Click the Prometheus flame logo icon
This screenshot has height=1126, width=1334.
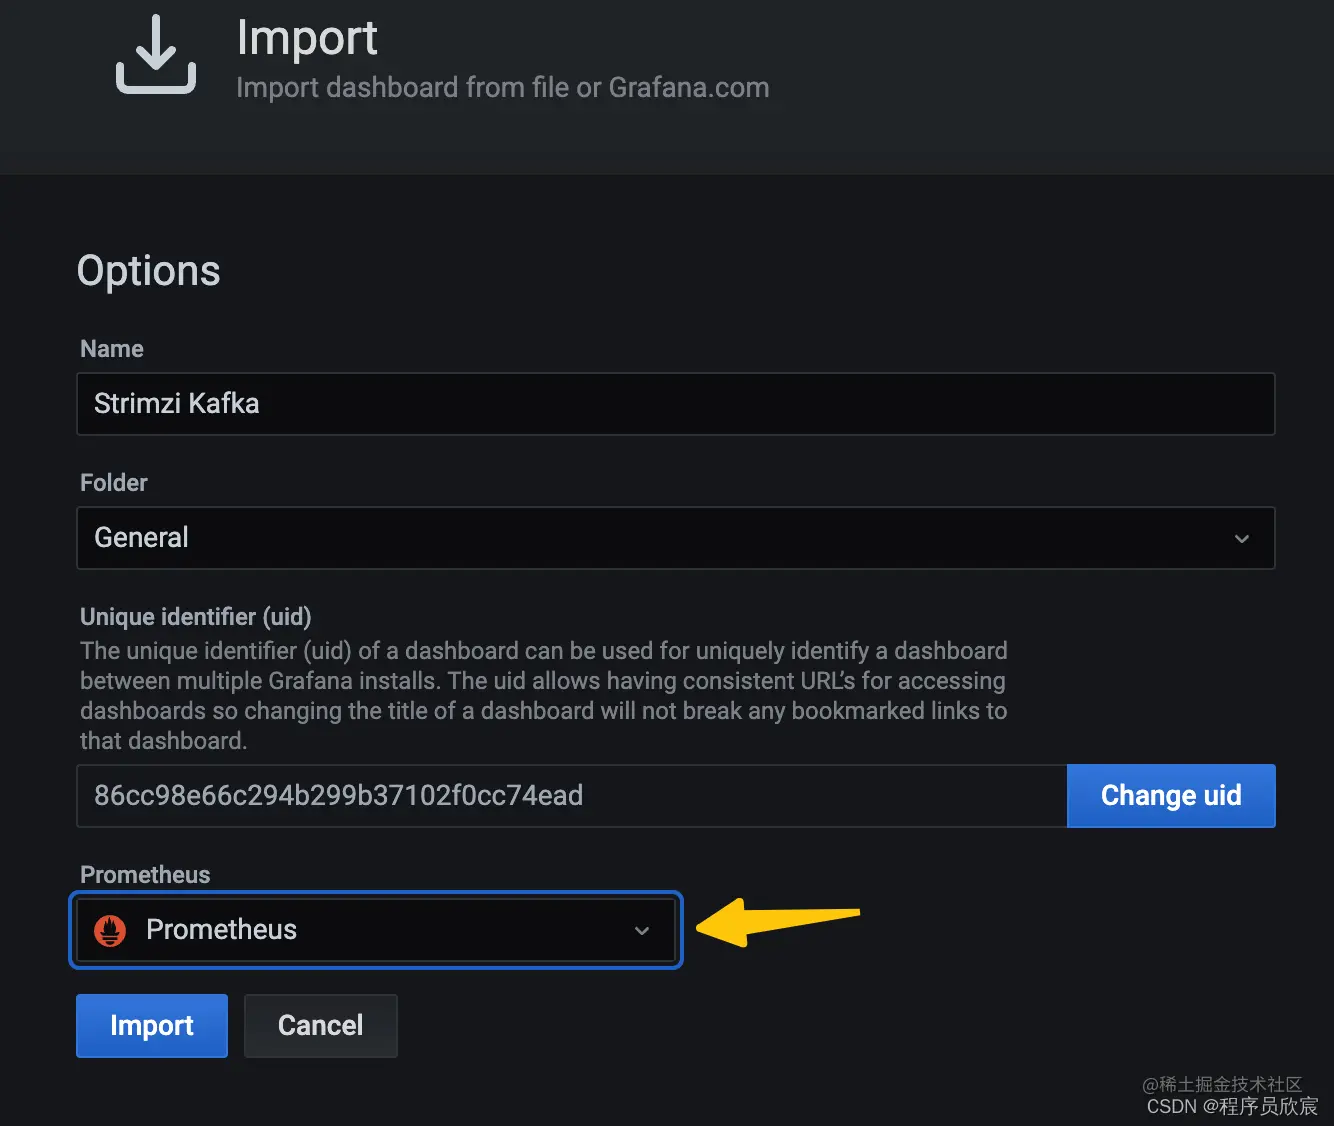click(110, 930)
